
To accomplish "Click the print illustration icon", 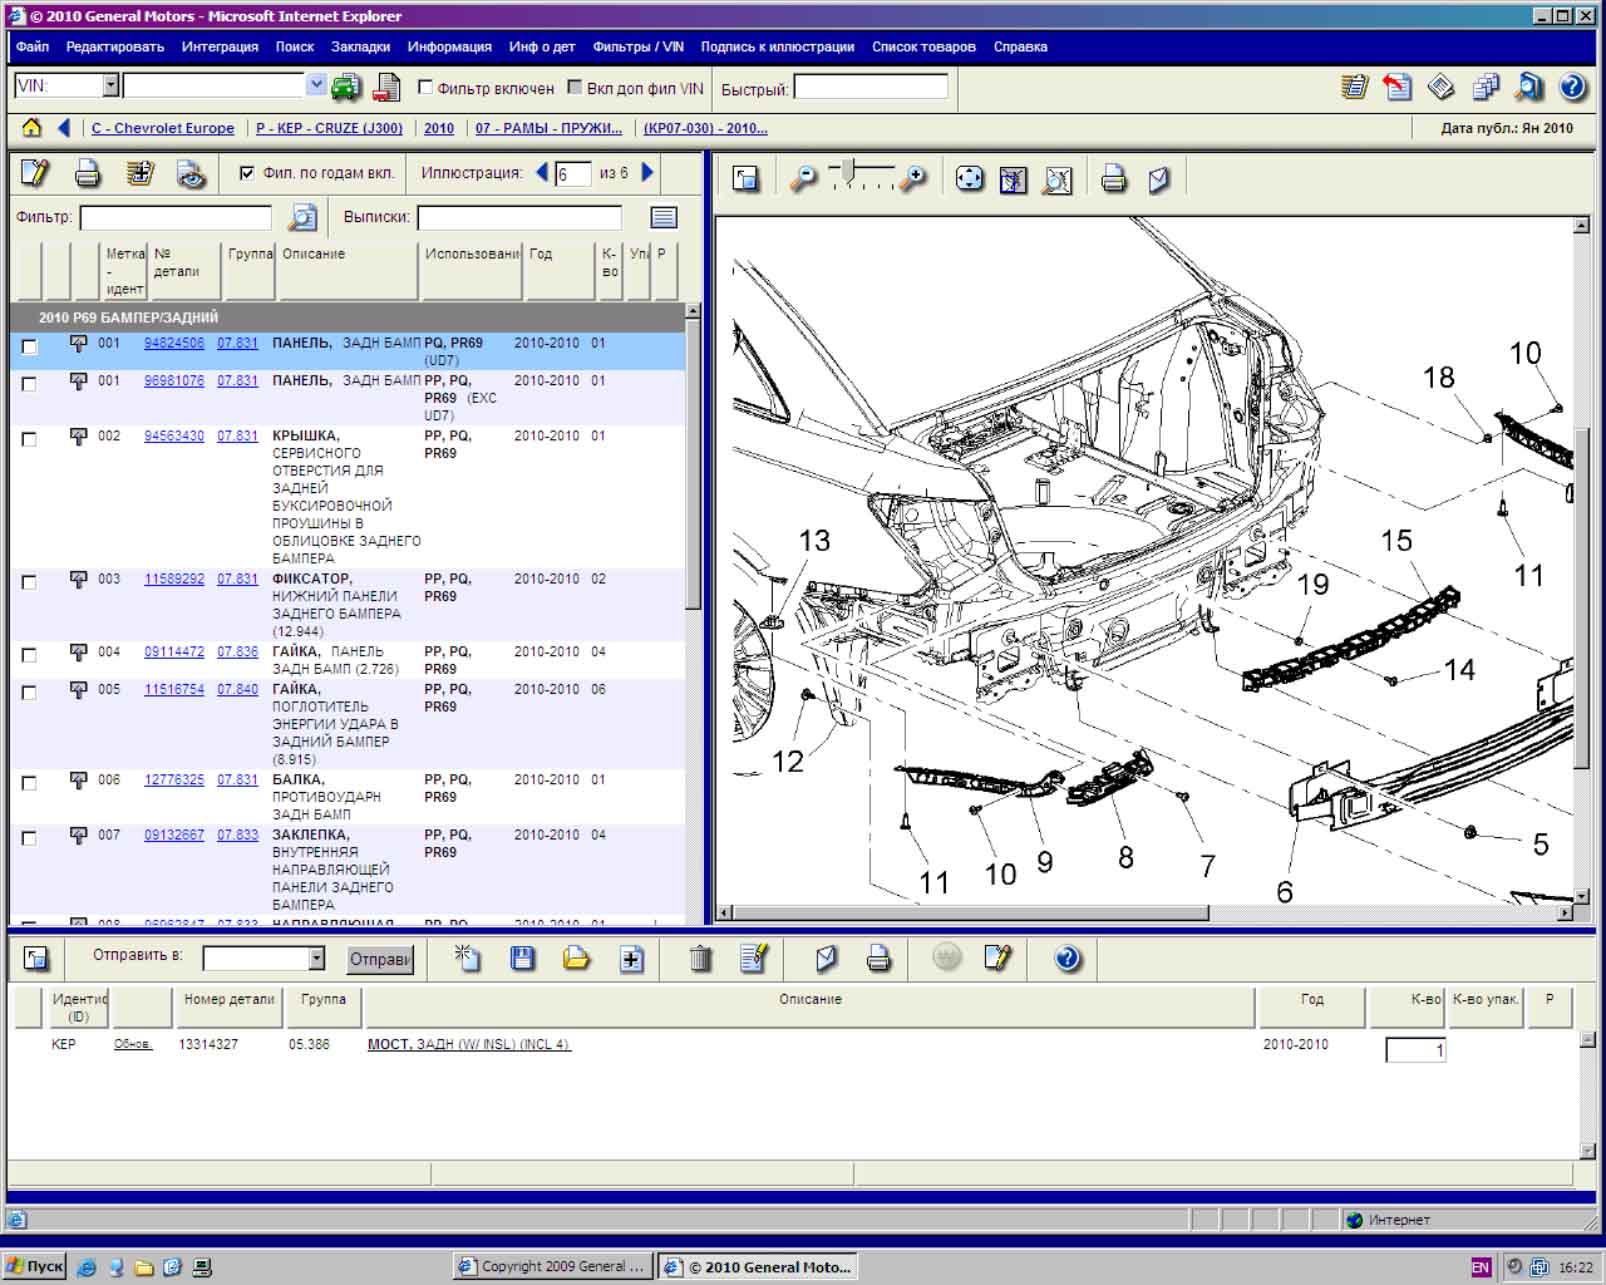I will point(1113,179).
